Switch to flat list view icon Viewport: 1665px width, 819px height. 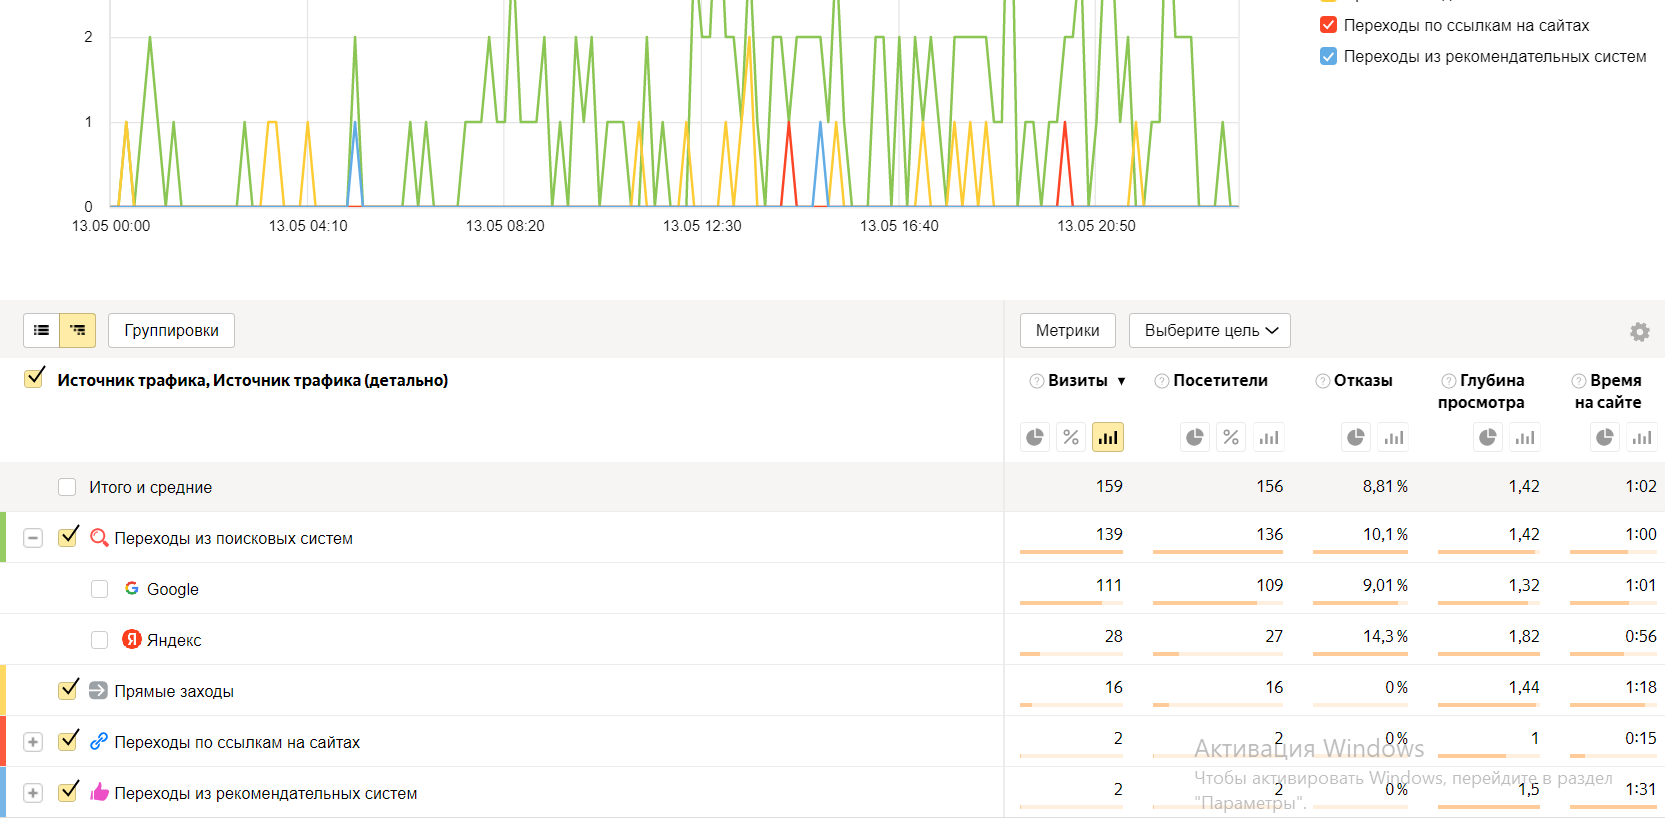(x=42, y=330)
